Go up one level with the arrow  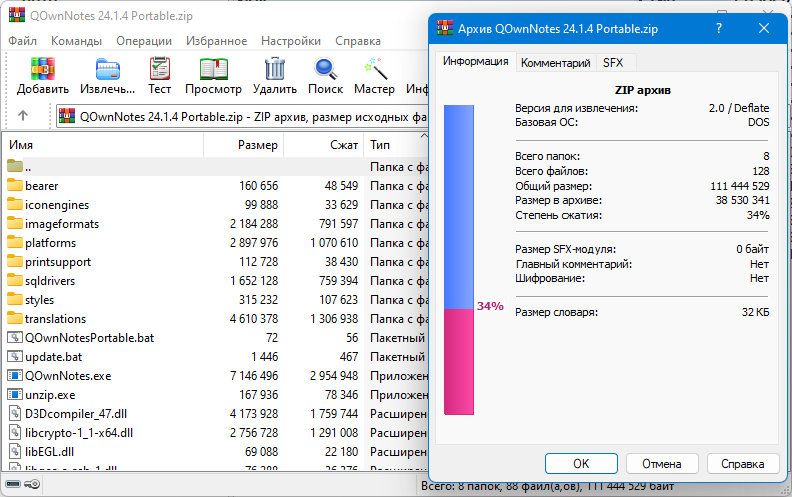pyautogui.click(x=23, y=116)
